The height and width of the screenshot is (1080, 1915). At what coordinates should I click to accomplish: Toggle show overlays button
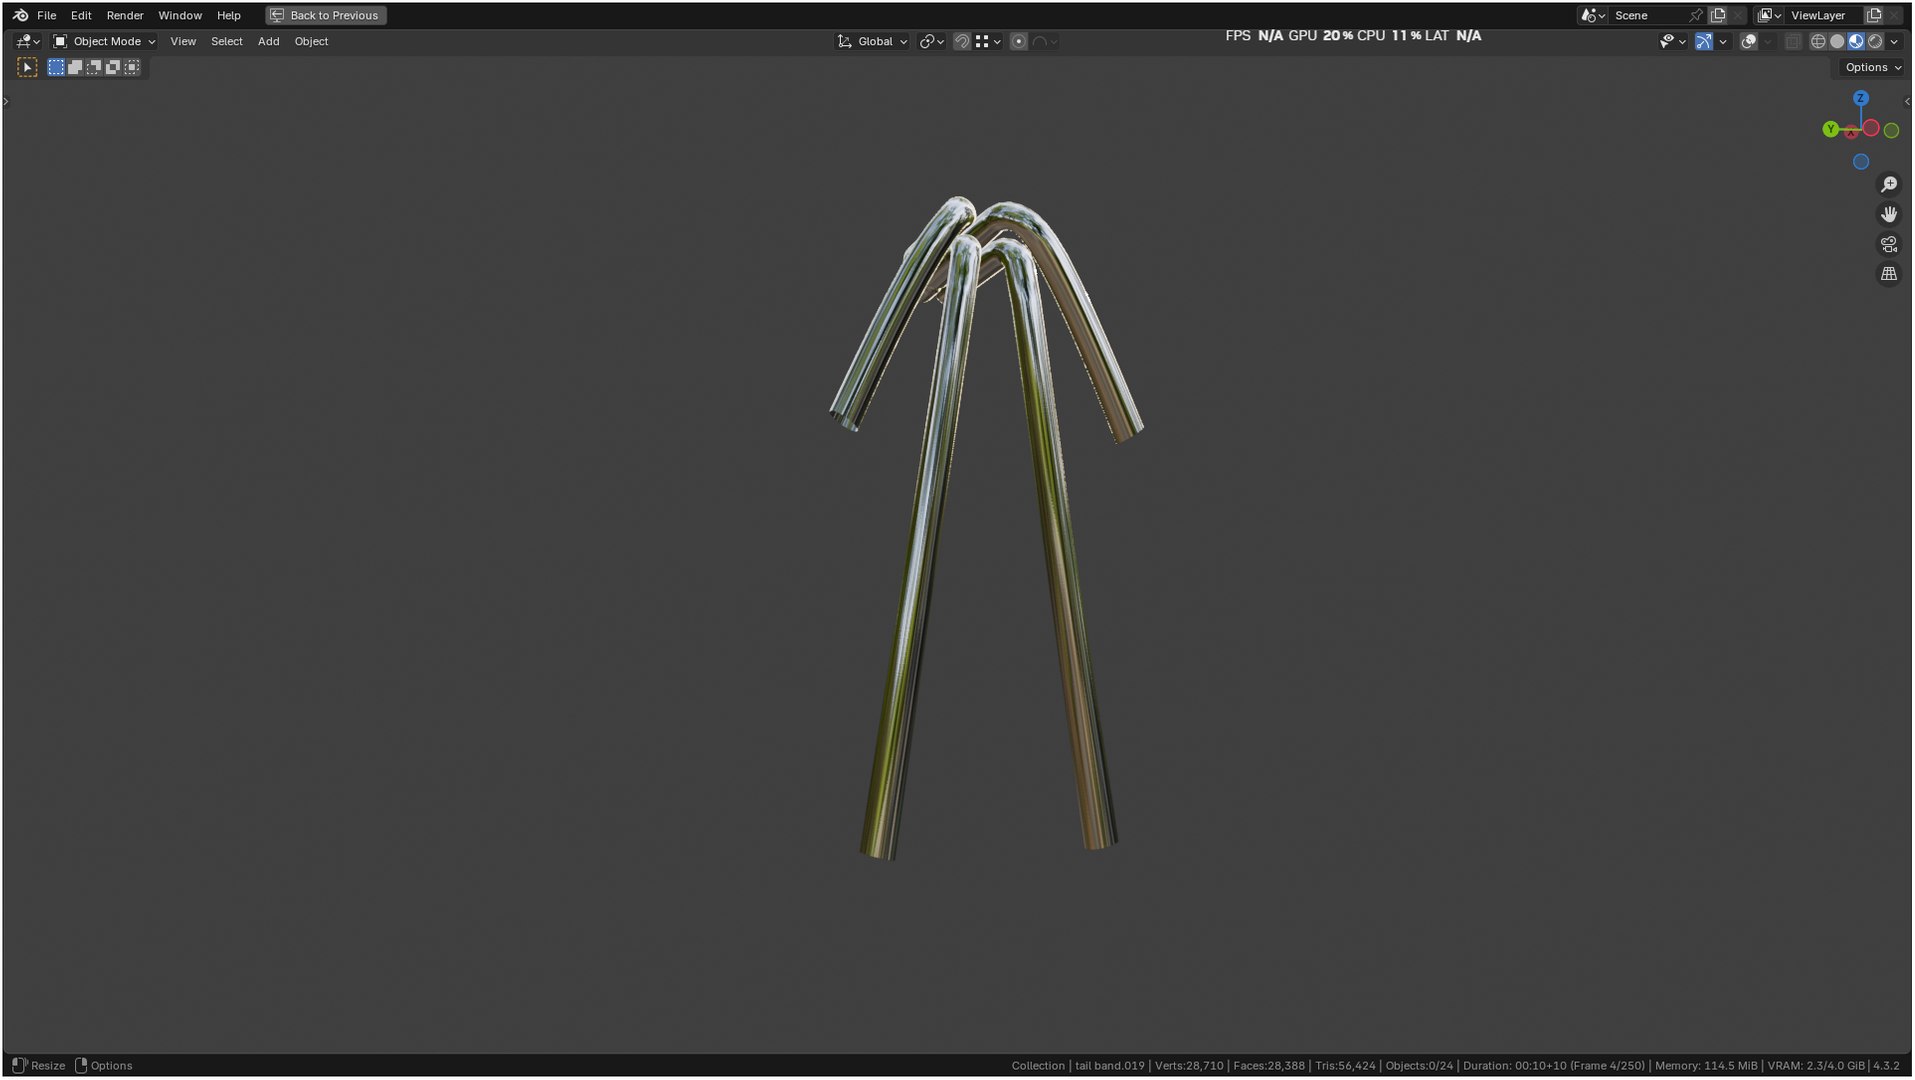pyautogui.click(x=1749, y=41)
